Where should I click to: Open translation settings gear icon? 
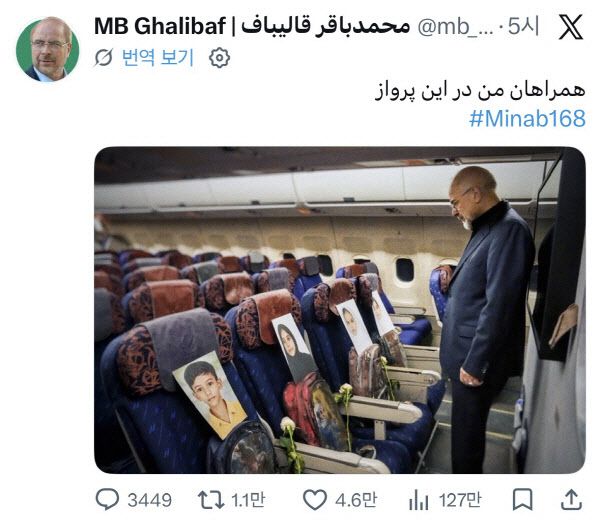tap(219, 58)
